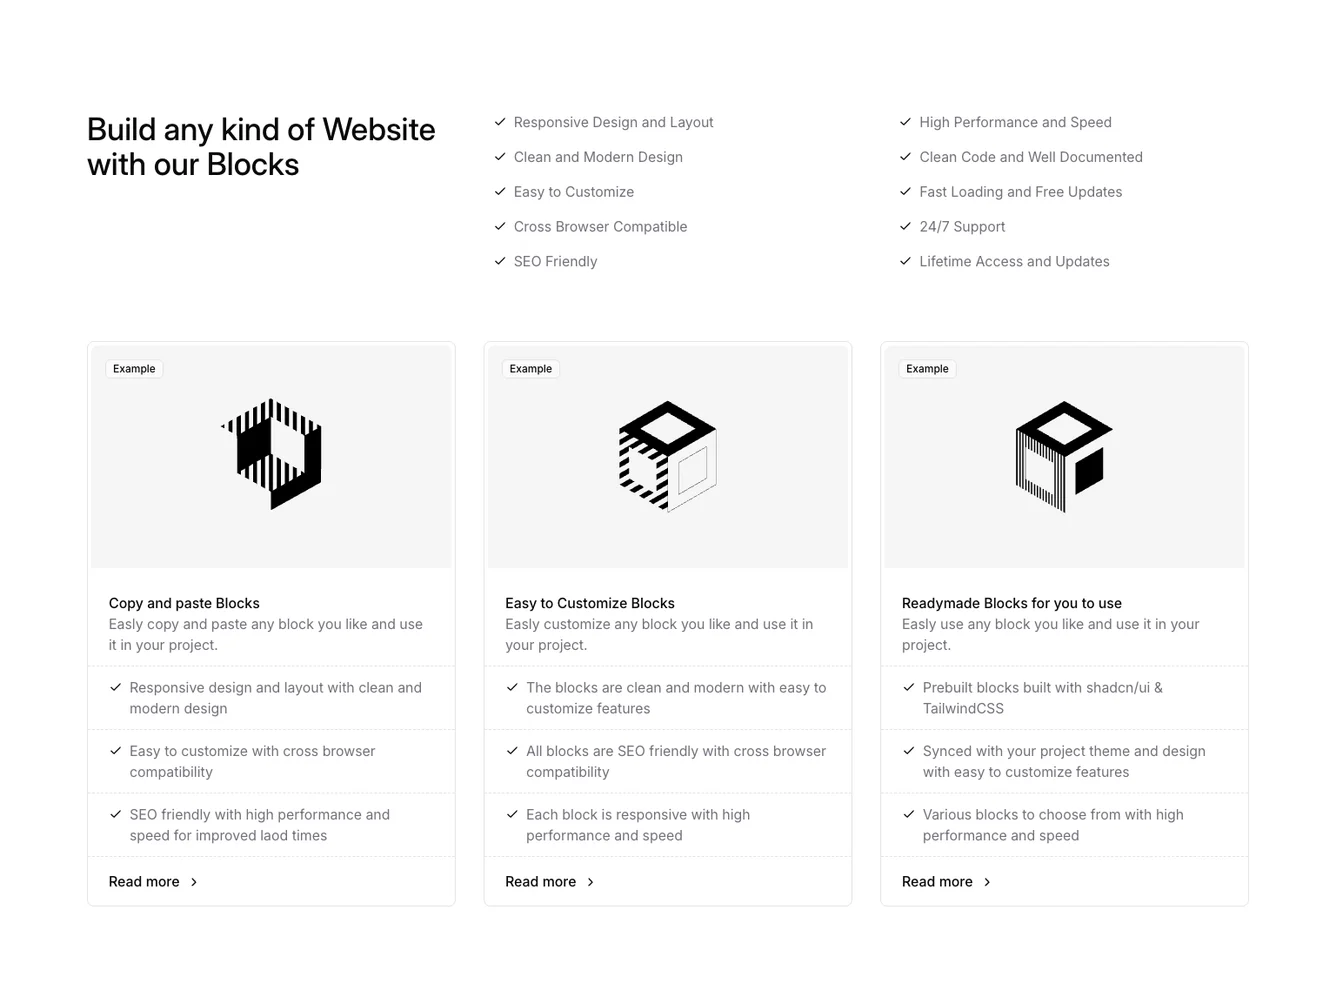This screenshot has height=1002, width=1336.
Task: Click checkmark beside Each block is responsive
Action: 512,814
